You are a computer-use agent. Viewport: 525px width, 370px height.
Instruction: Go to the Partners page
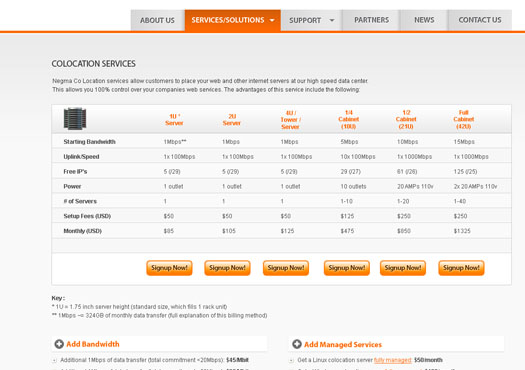(372, 20)
